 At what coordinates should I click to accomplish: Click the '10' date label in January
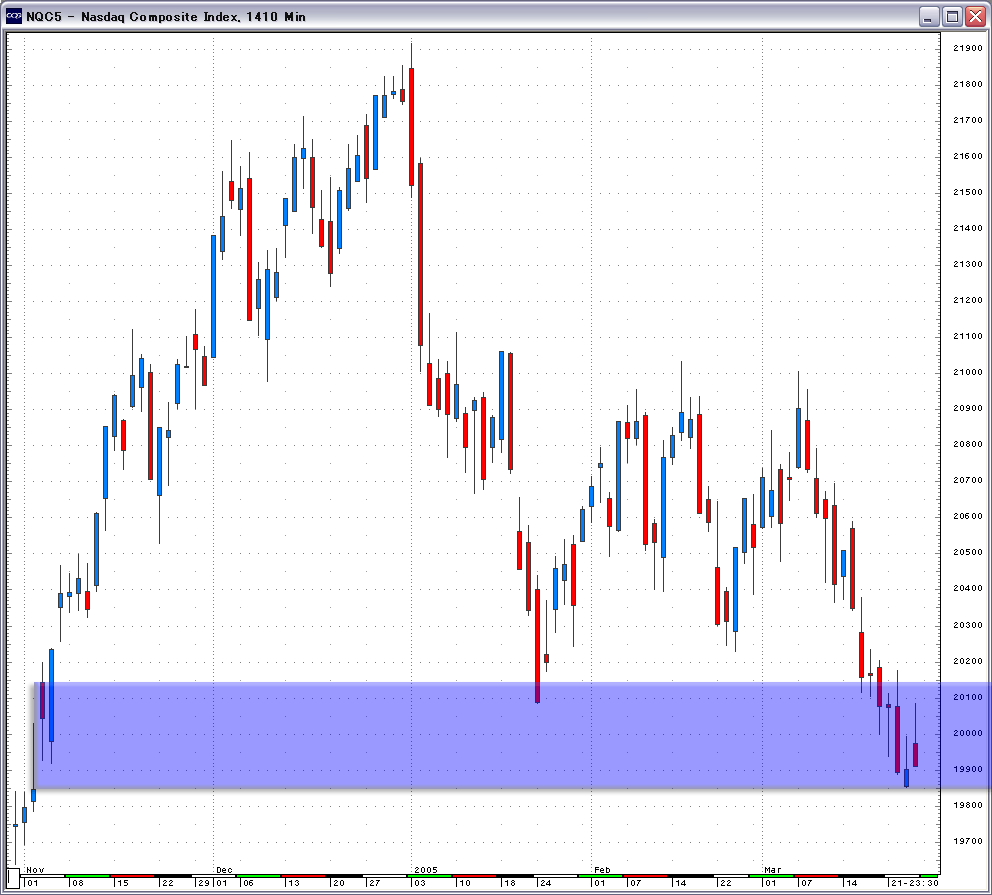464,883
